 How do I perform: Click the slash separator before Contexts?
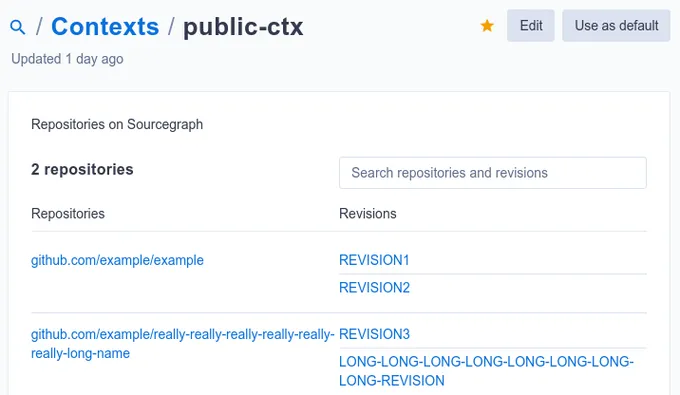39,27
